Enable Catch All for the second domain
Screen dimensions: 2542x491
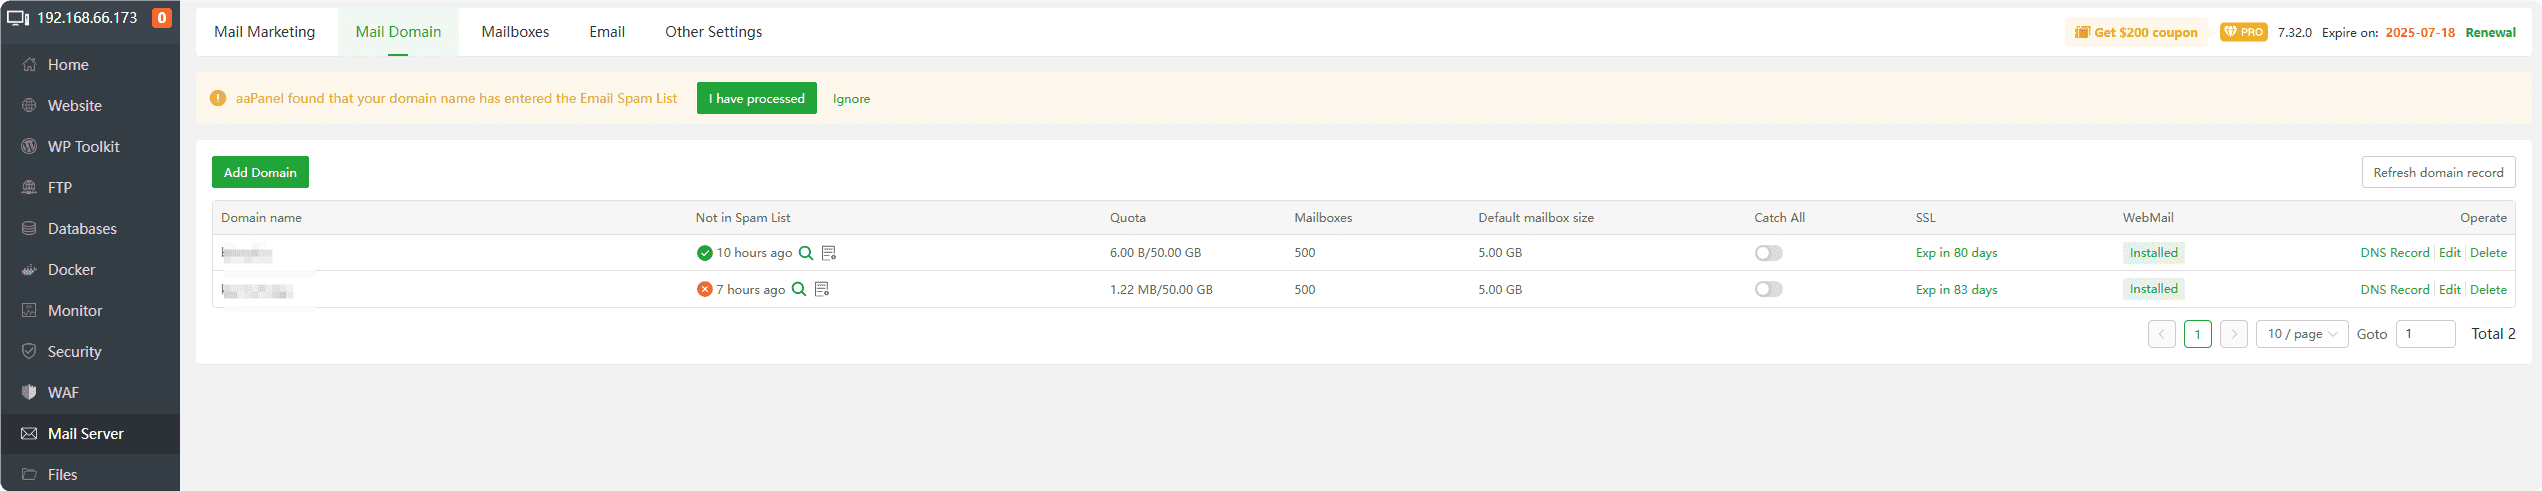click(1768, 289)
